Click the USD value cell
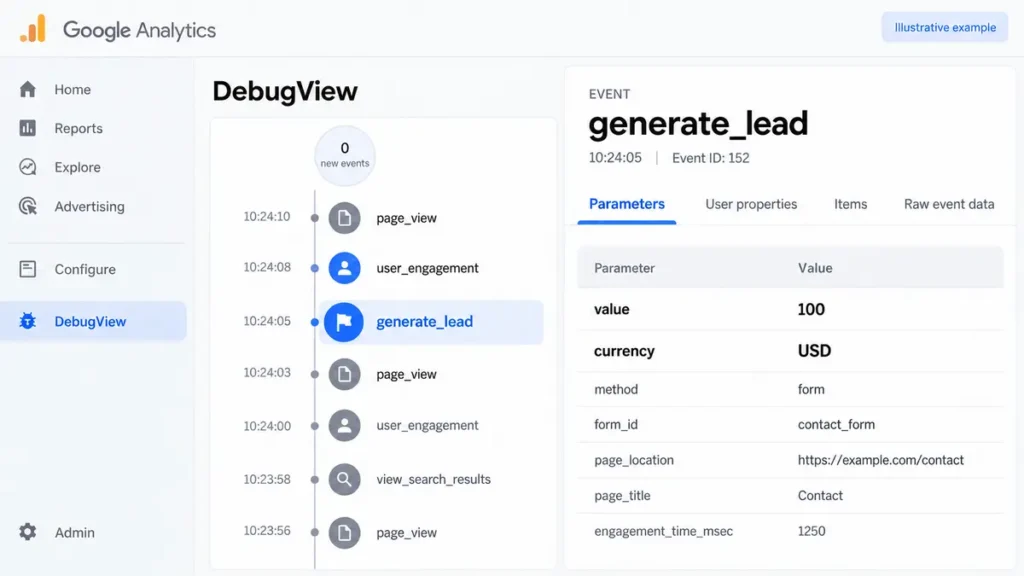Viewport: 1024px width, 576px height. point(814,351)
